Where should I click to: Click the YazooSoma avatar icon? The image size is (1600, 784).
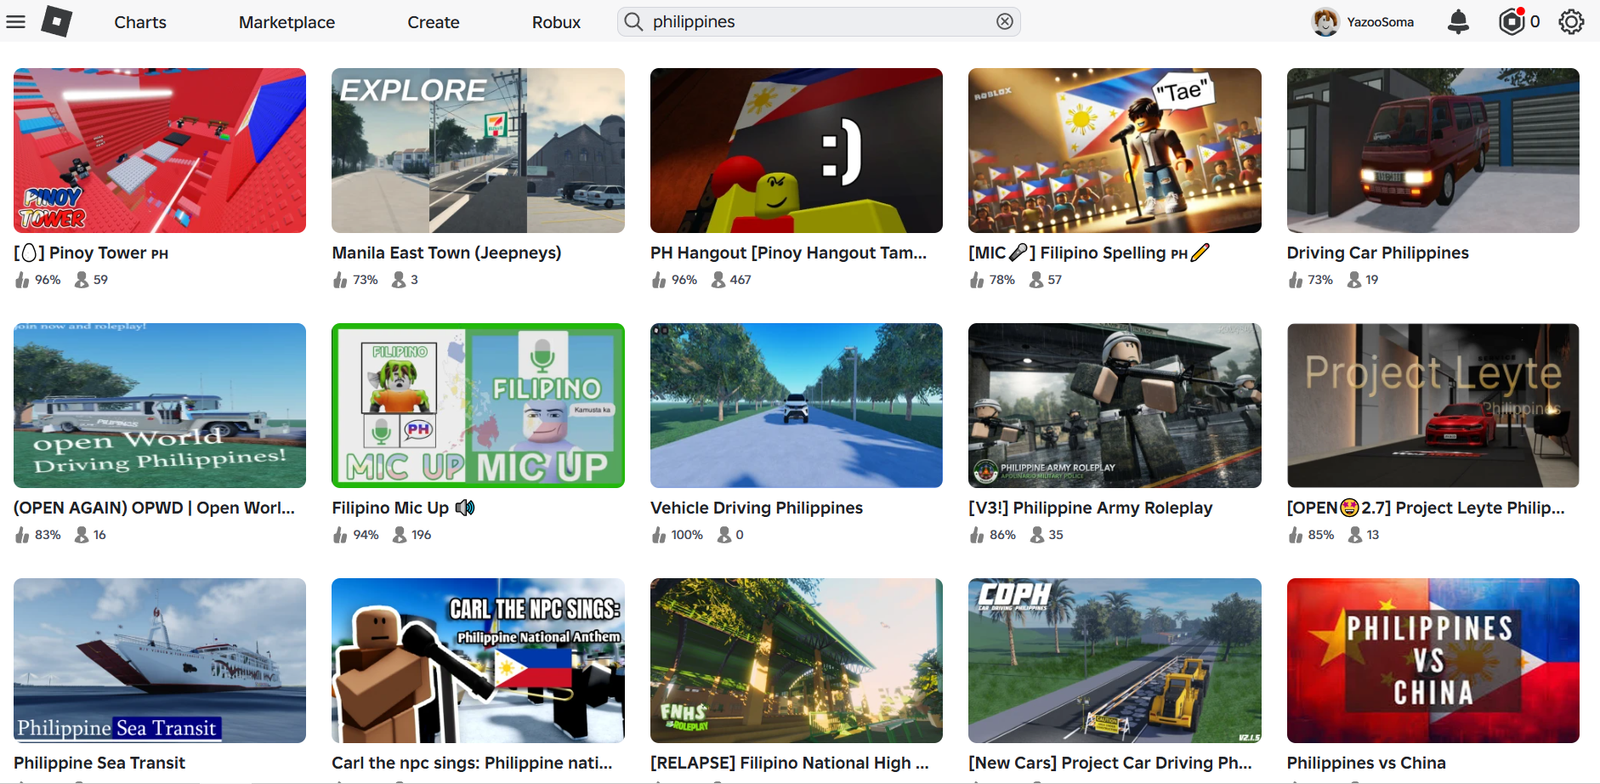click(x=1325, y=22)
